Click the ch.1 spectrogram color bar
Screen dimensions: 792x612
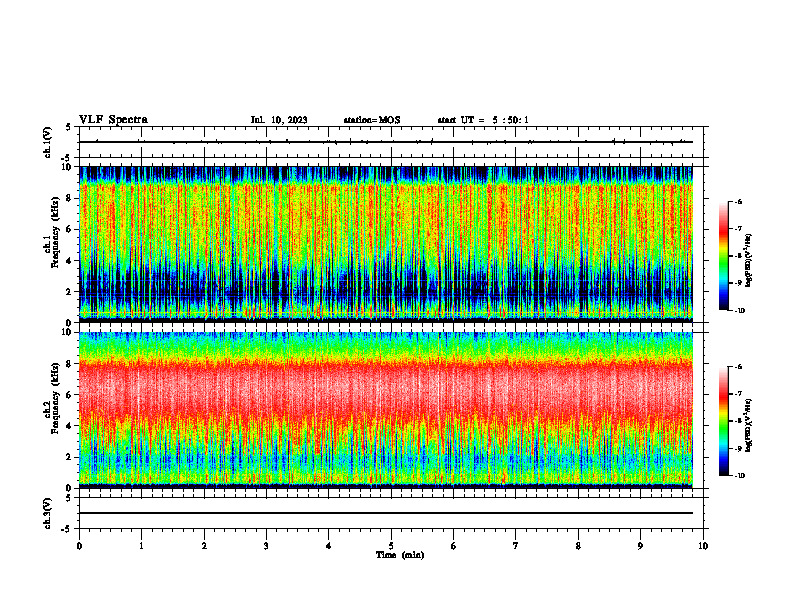(723, 256)
